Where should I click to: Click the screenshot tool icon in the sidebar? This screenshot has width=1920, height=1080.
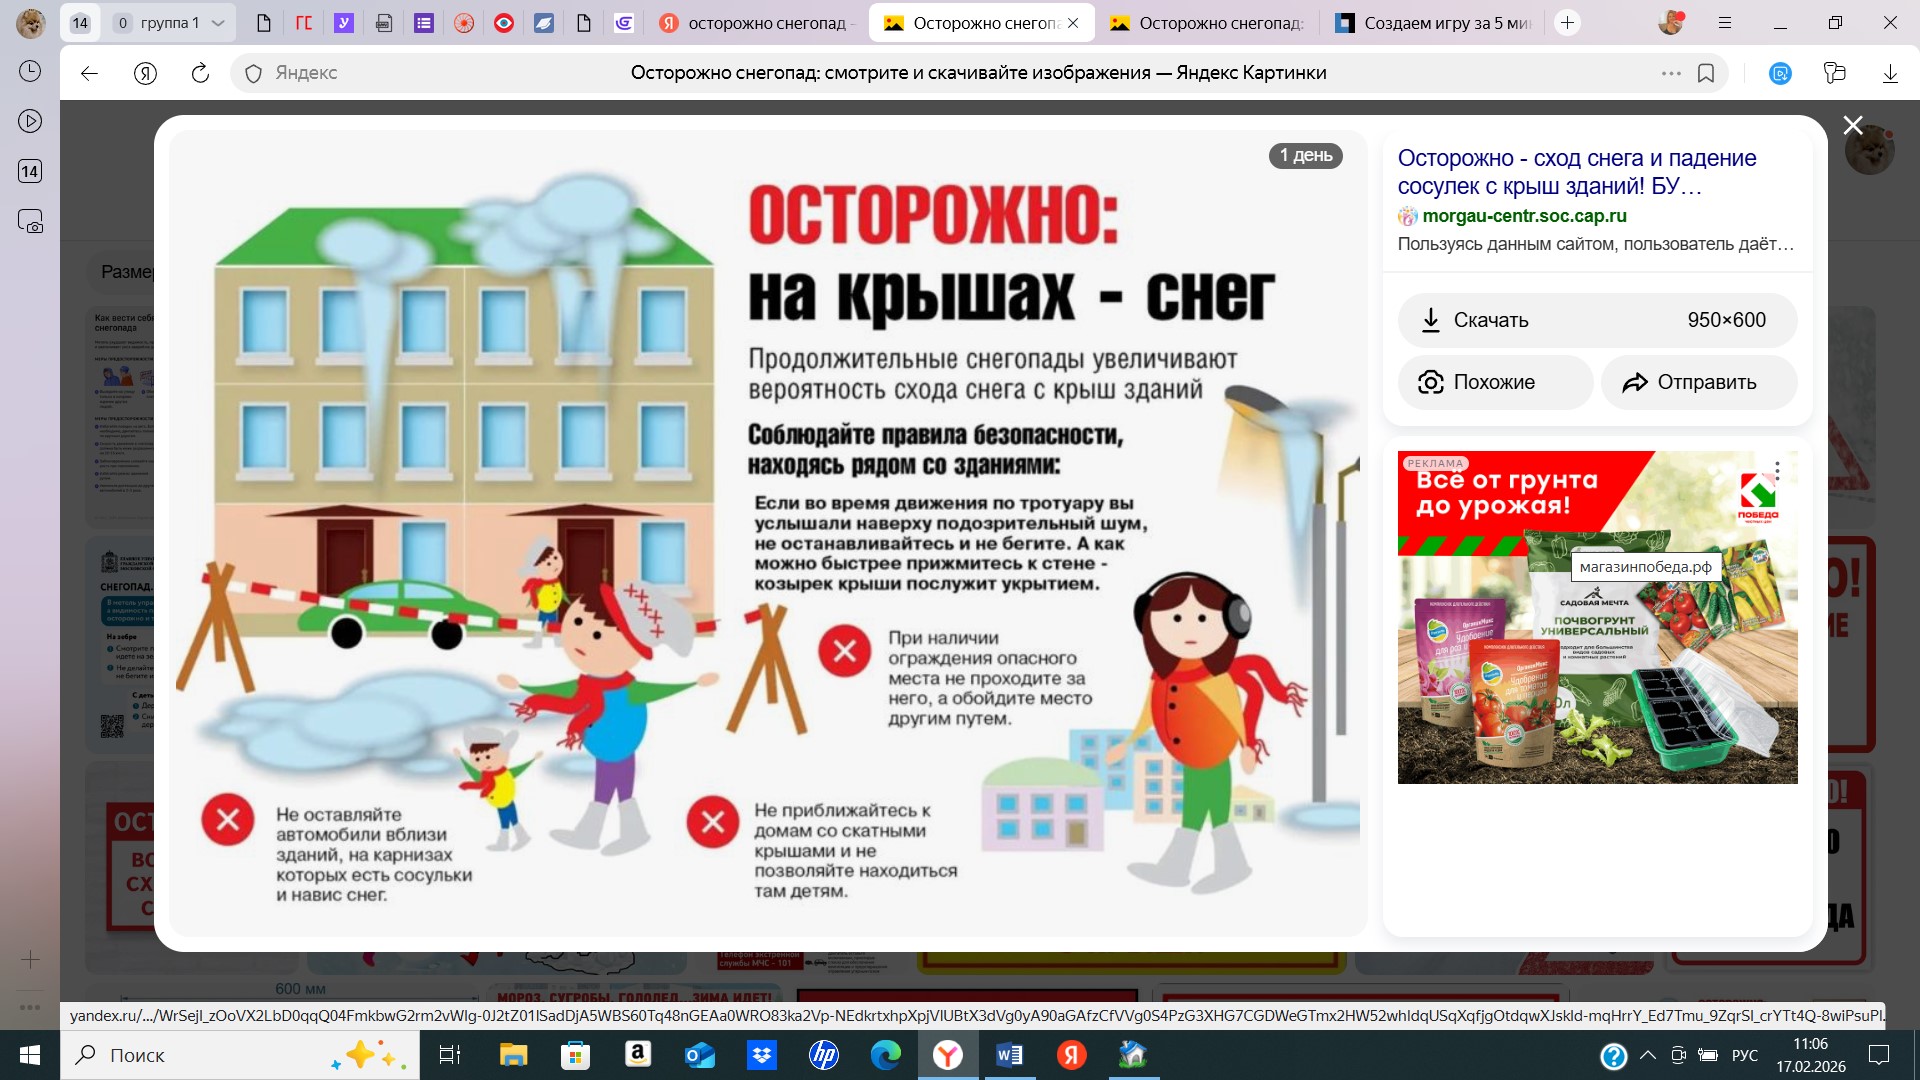[30, 222]
